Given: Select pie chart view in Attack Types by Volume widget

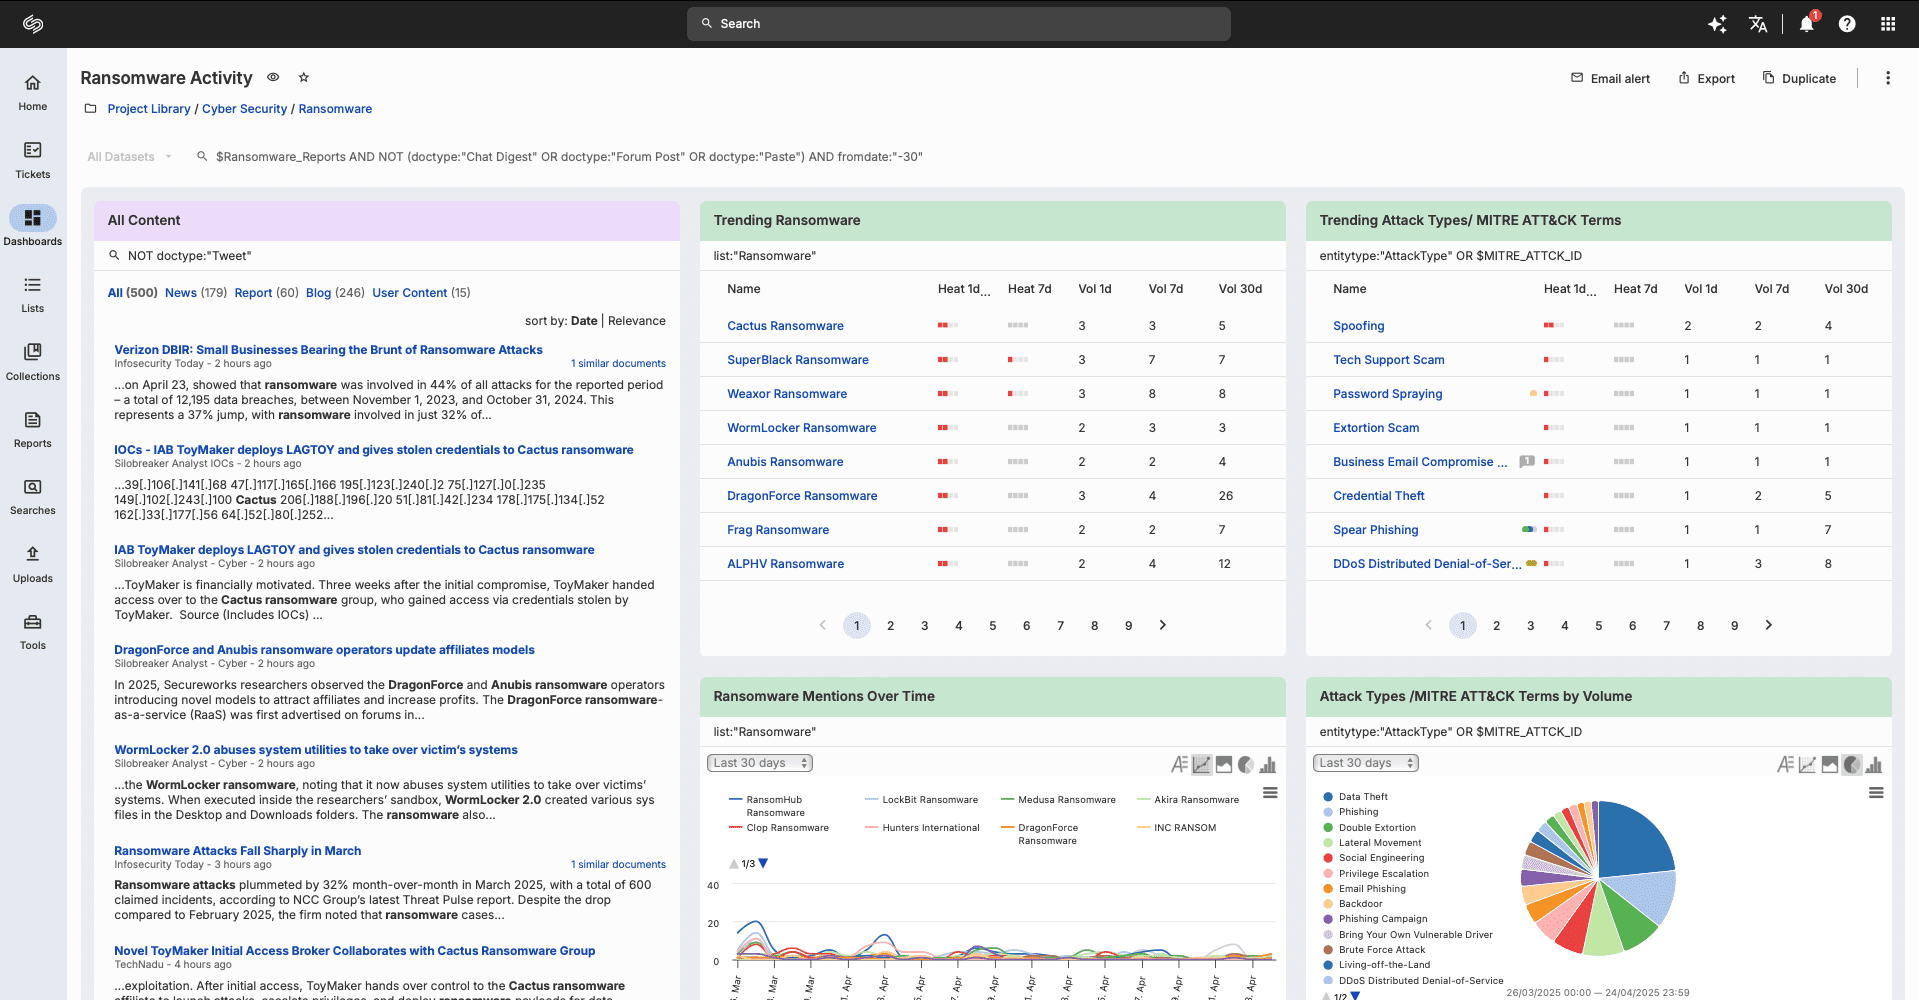Looking at the screenshot, I should [1852, 765].
